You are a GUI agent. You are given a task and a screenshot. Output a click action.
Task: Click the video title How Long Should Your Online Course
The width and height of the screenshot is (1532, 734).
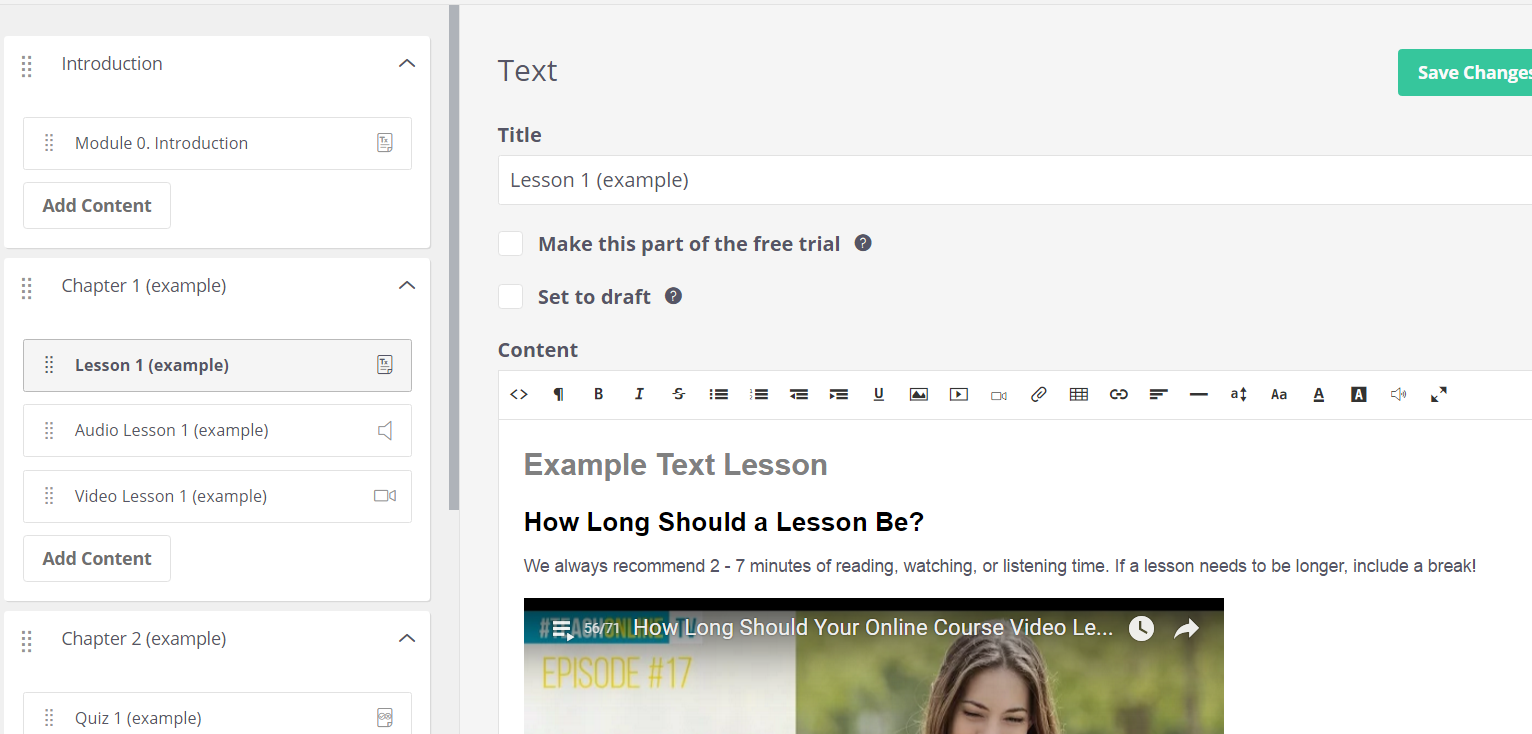click(x=873, y=628)
